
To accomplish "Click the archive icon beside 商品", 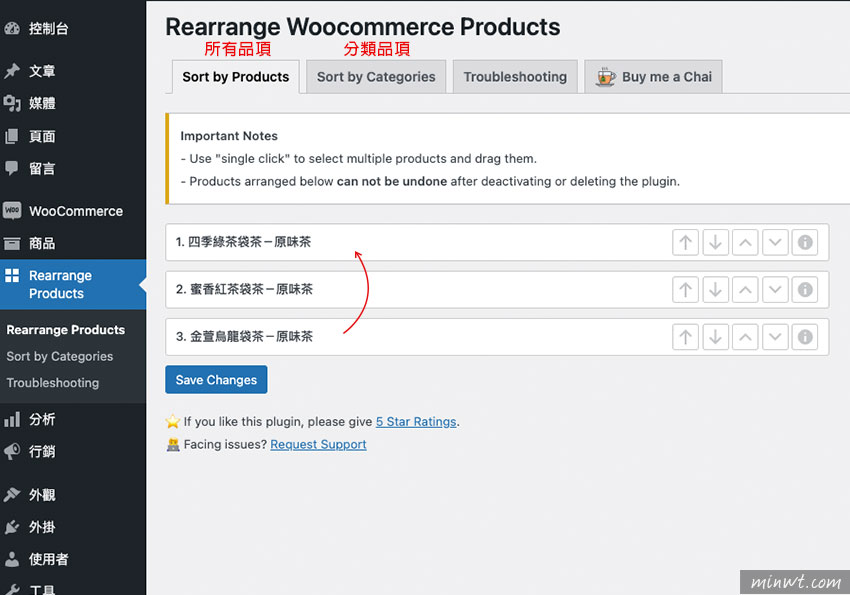I will (12, 243).
